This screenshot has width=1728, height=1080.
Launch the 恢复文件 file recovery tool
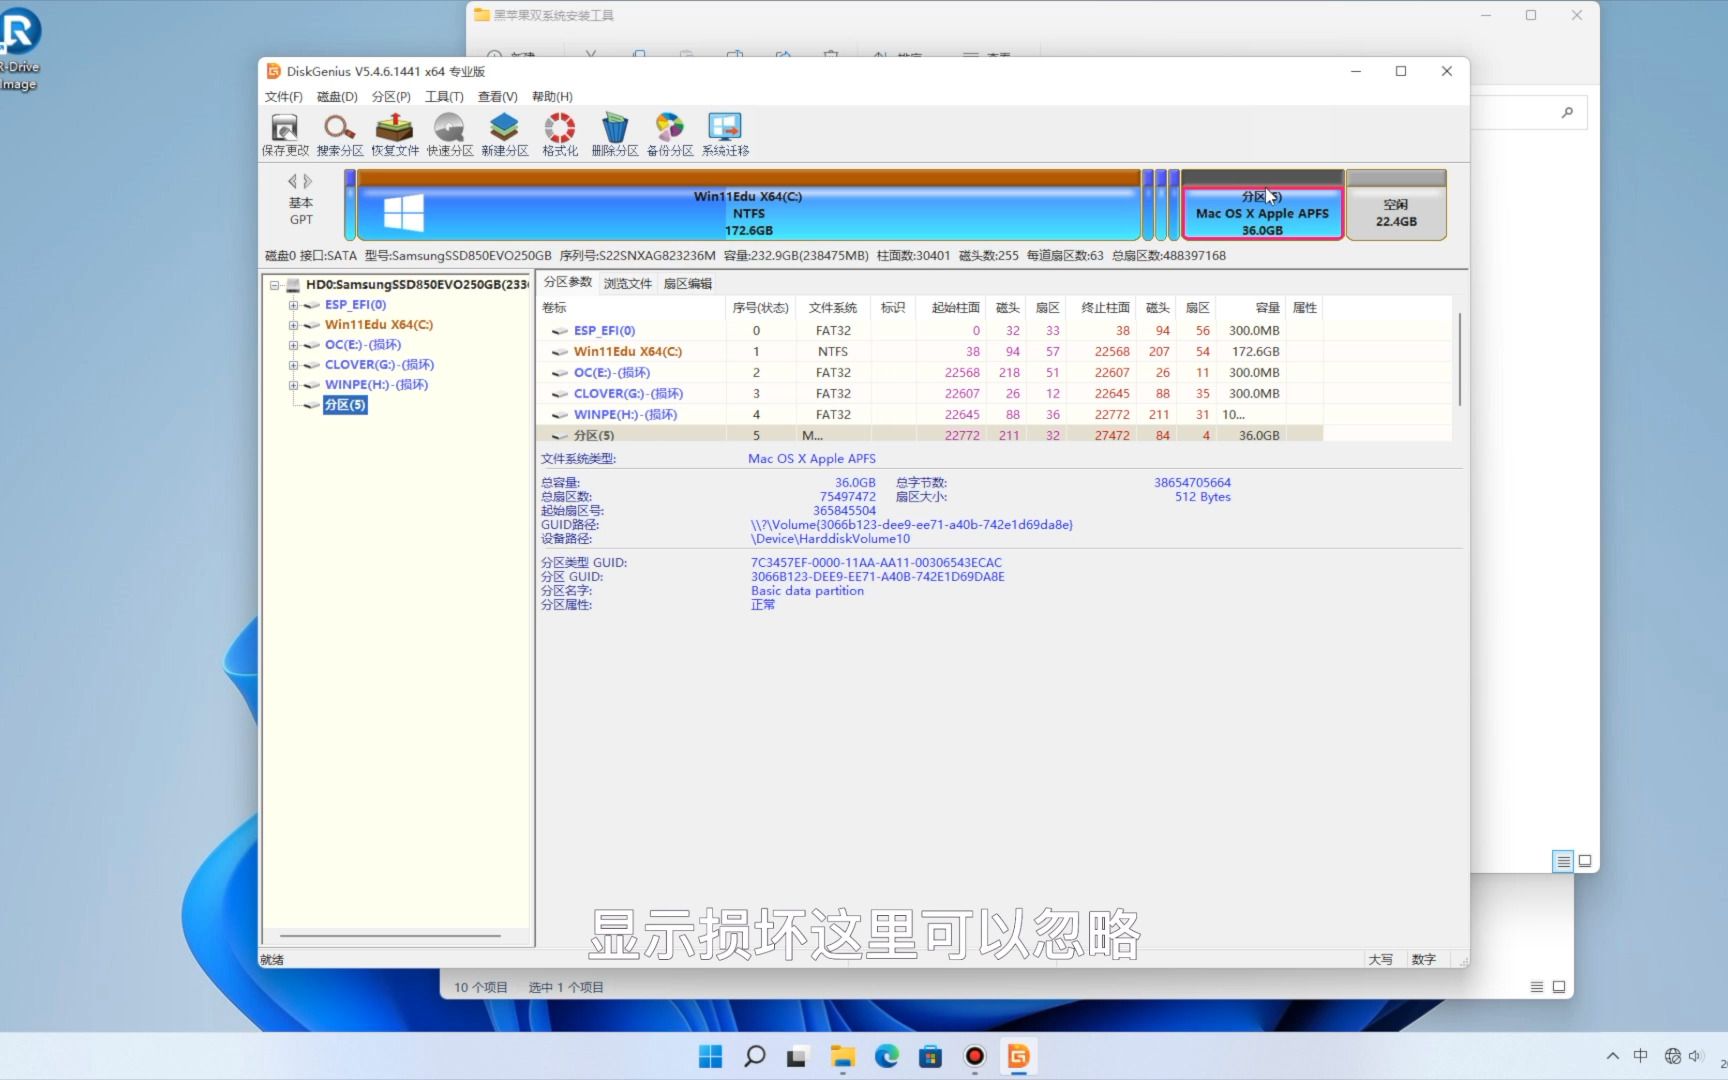(x=395, y=135)
